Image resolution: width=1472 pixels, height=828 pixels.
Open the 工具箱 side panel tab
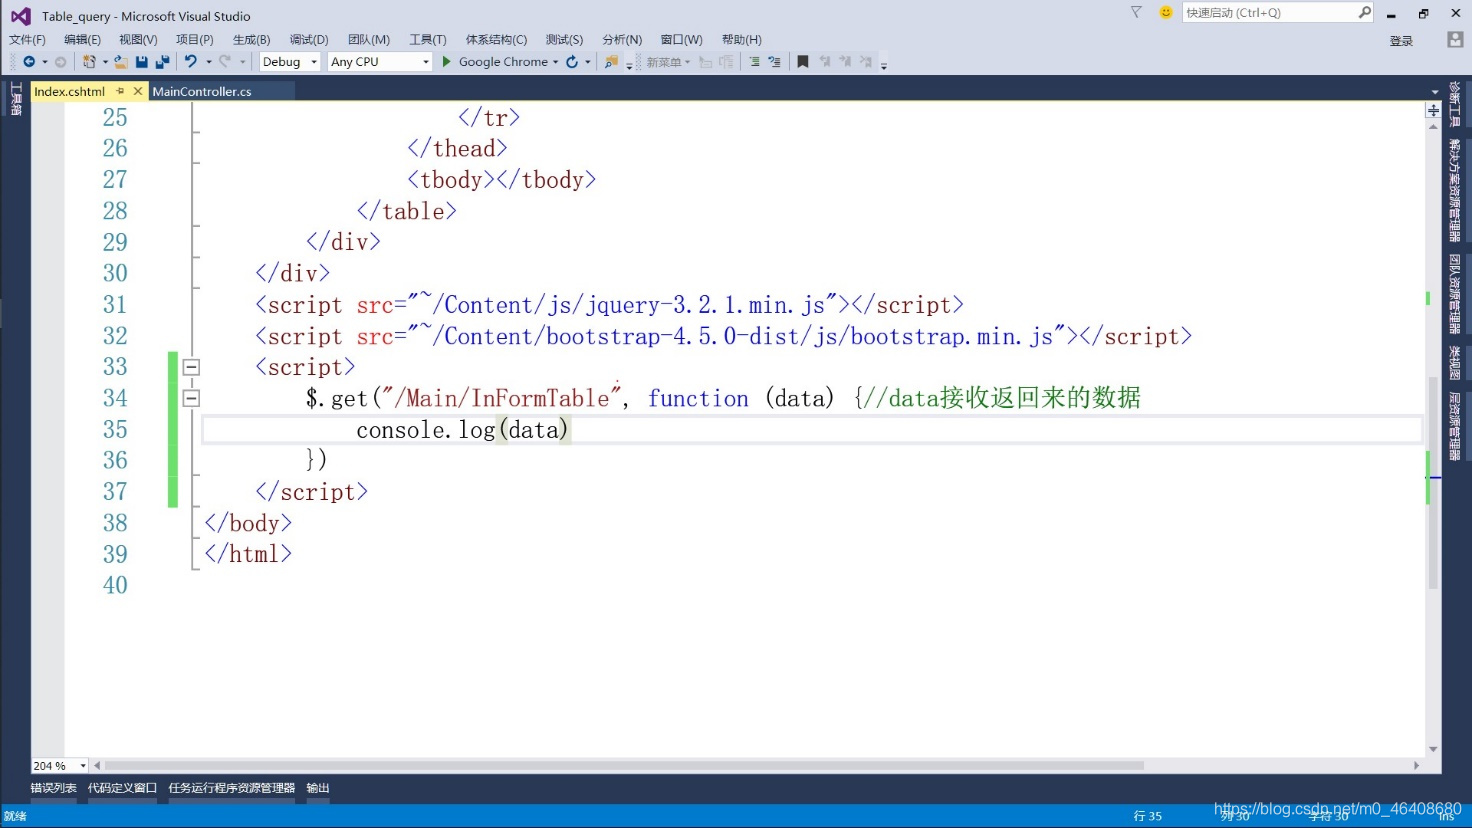click(15, 99)
